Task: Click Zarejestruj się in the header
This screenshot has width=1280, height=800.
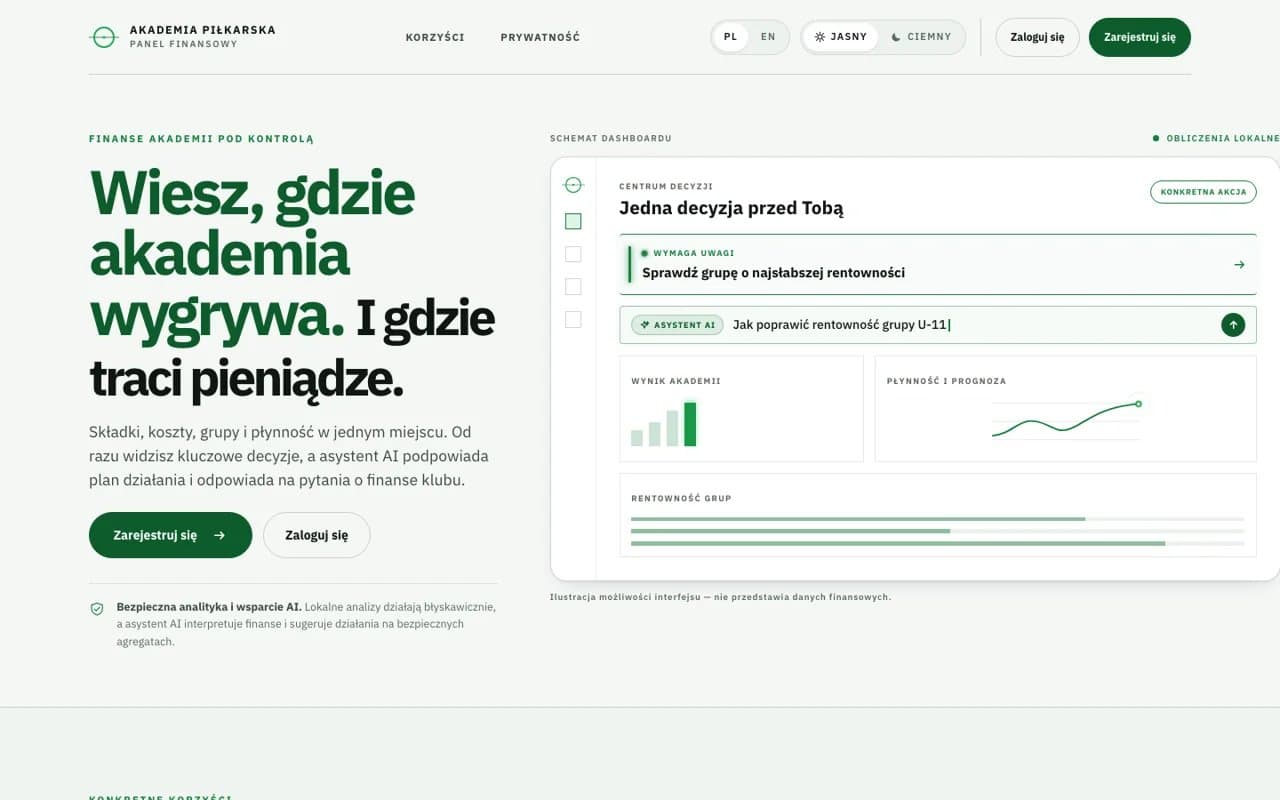Action: click(1140, 37)
